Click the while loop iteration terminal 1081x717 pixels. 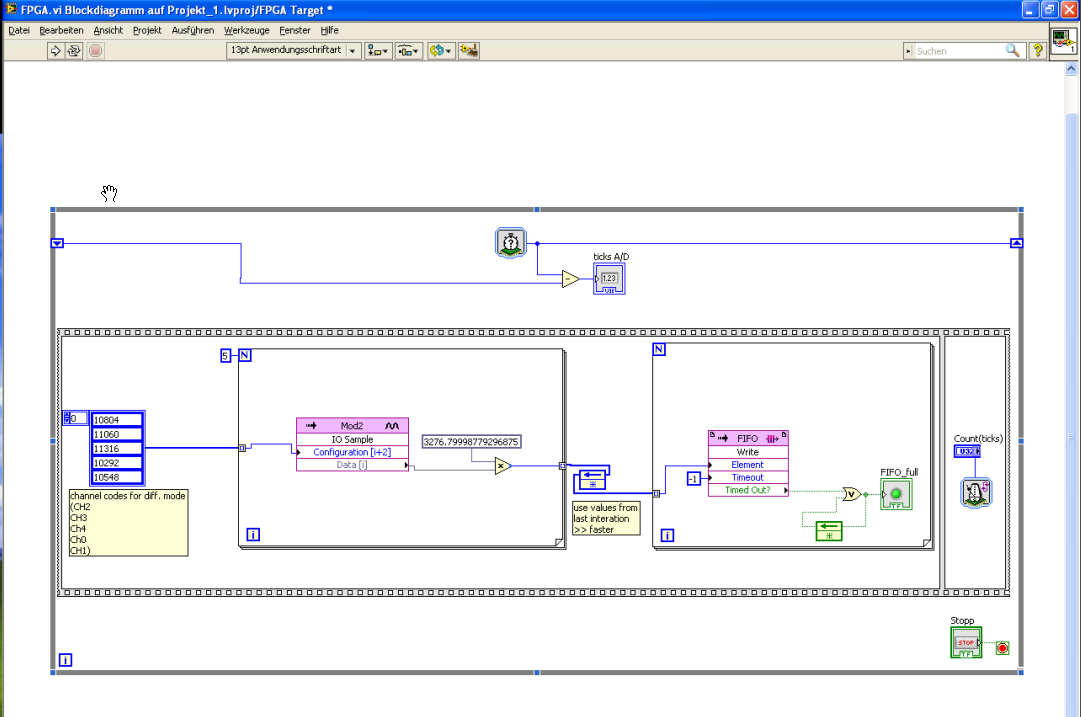[65, 660]
